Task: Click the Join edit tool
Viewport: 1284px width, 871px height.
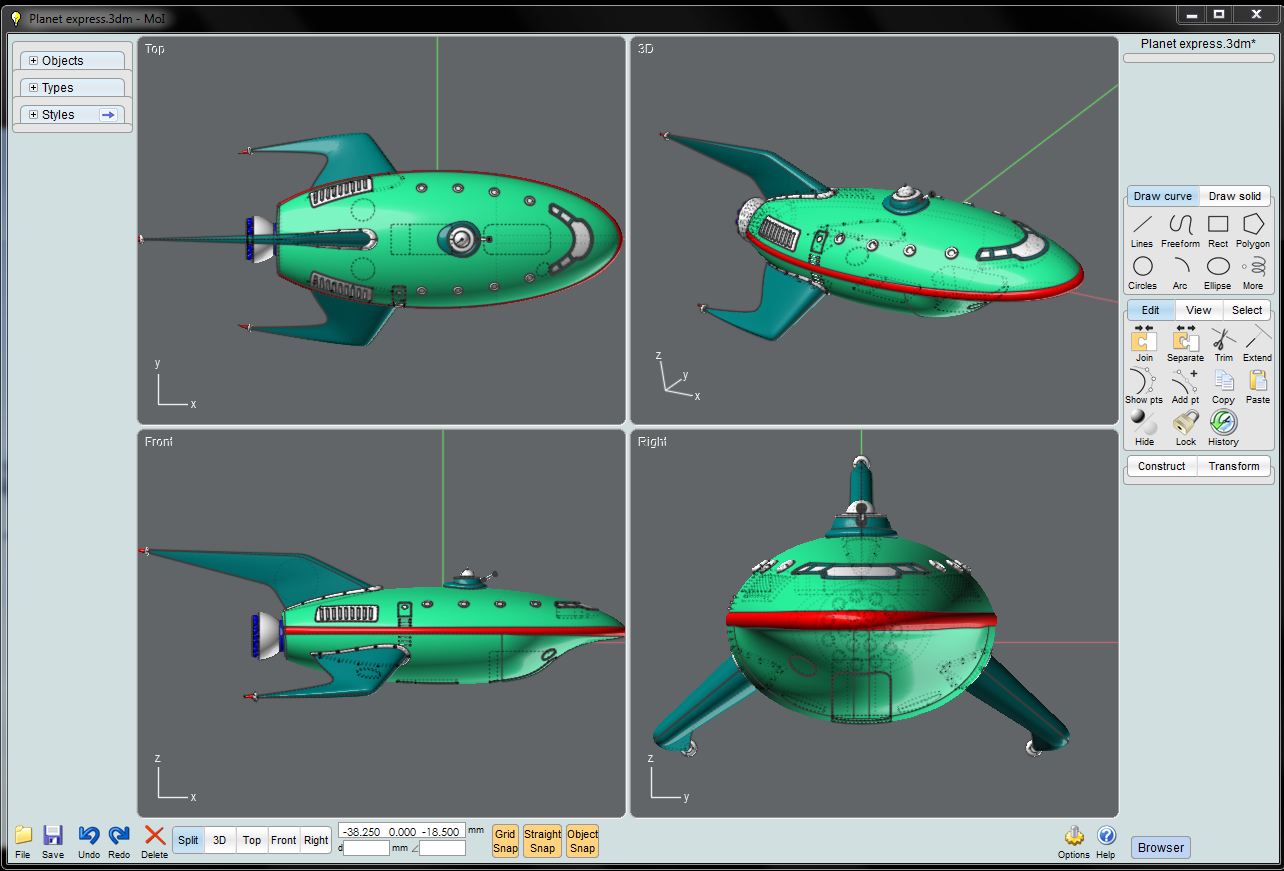Action: click(1144, 344)
